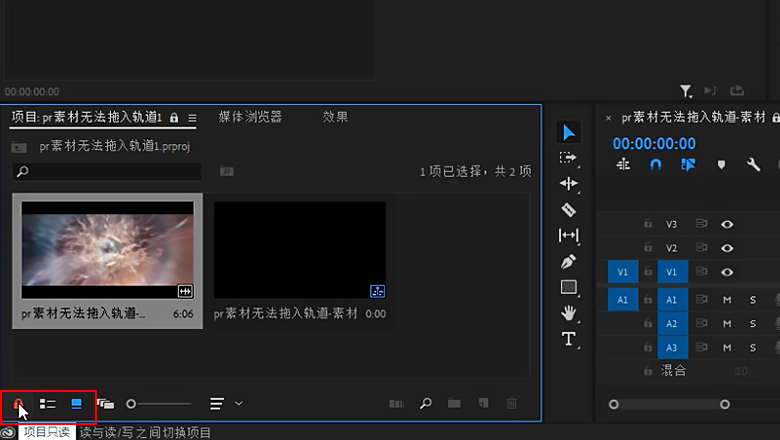Screen dimensions: 780x440
Task: Select the Selection (arrow) tool
Action: tap(569, 133)
